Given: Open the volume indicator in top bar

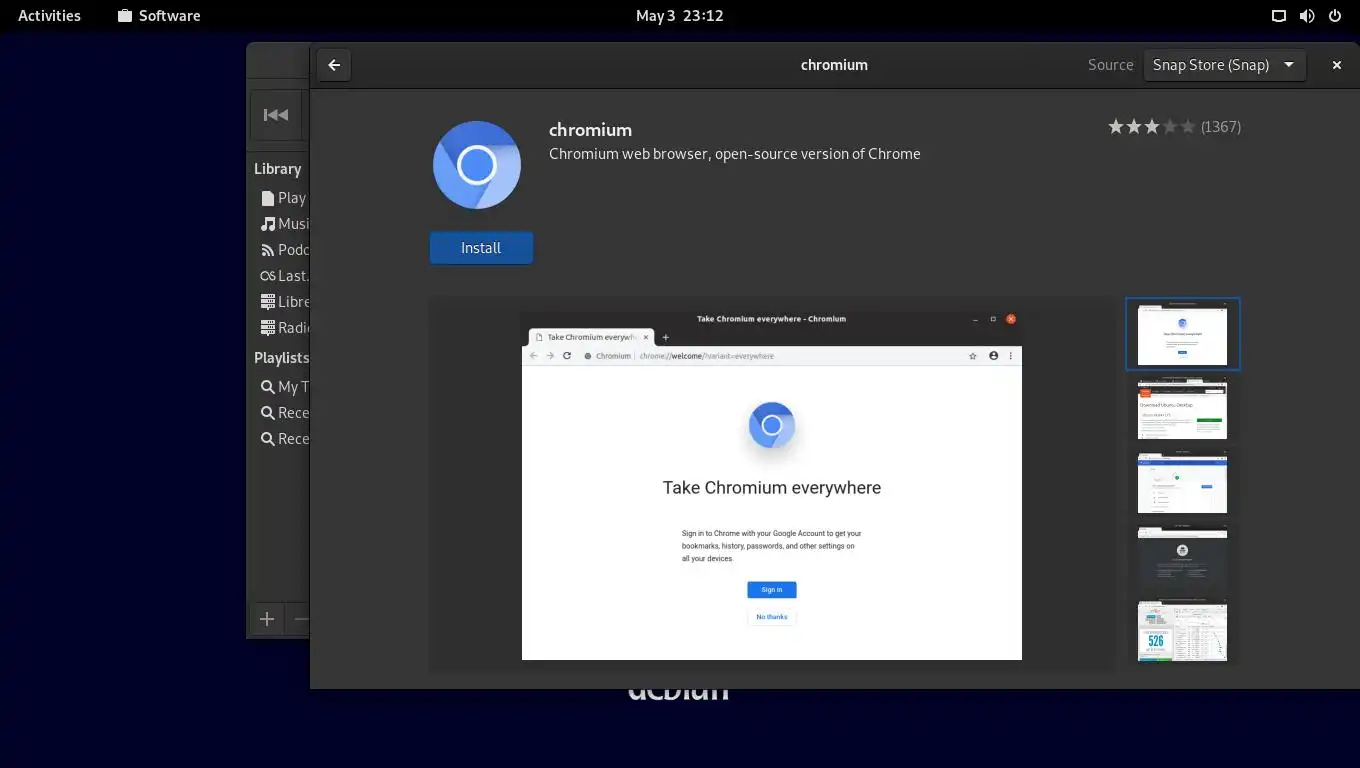Looking at the screenshot, I should [x=1307, y=15].
